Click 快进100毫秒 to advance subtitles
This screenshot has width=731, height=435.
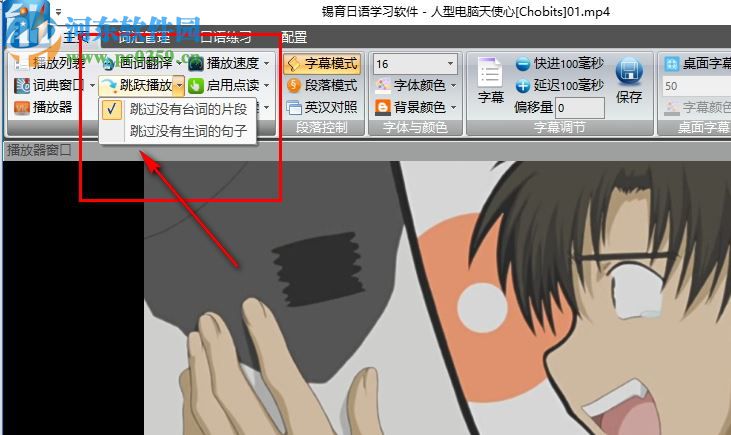[560, 63]
